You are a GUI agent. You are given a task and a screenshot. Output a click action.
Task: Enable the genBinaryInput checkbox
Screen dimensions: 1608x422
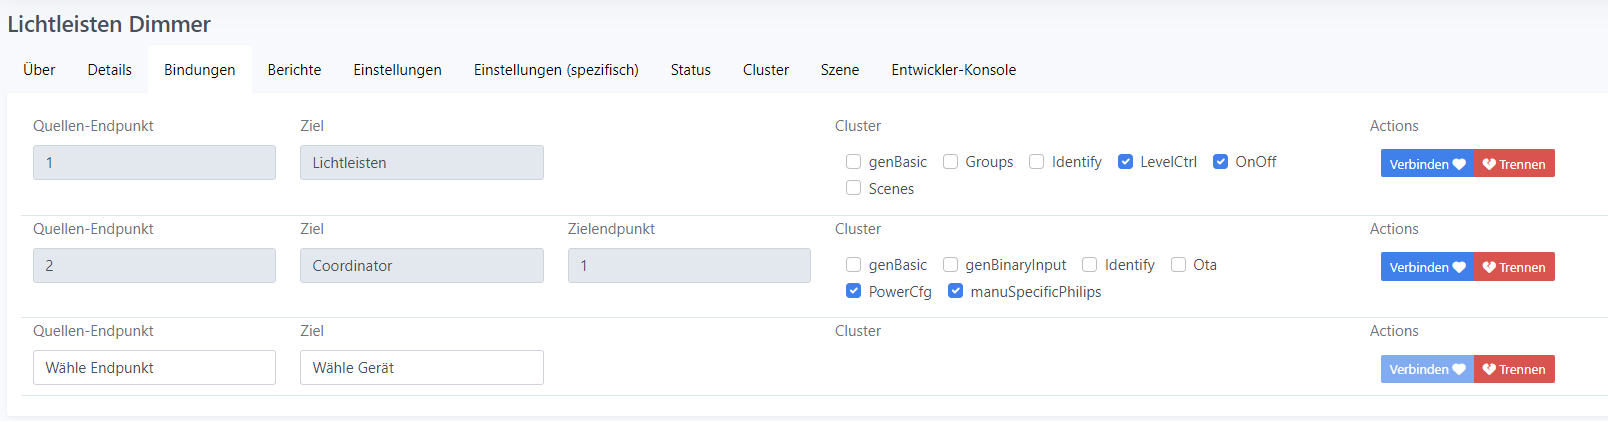click(x=951, y=265)
